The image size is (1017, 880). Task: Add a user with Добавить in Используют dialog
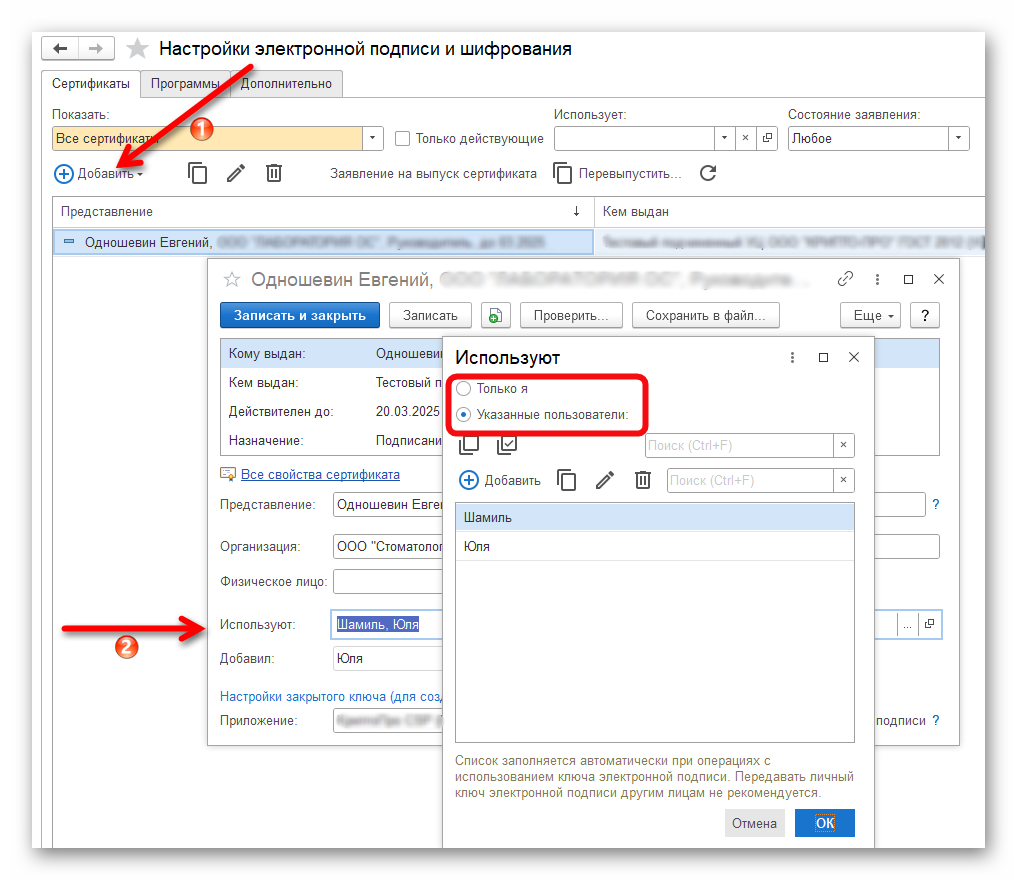click(x=500, y=481)
